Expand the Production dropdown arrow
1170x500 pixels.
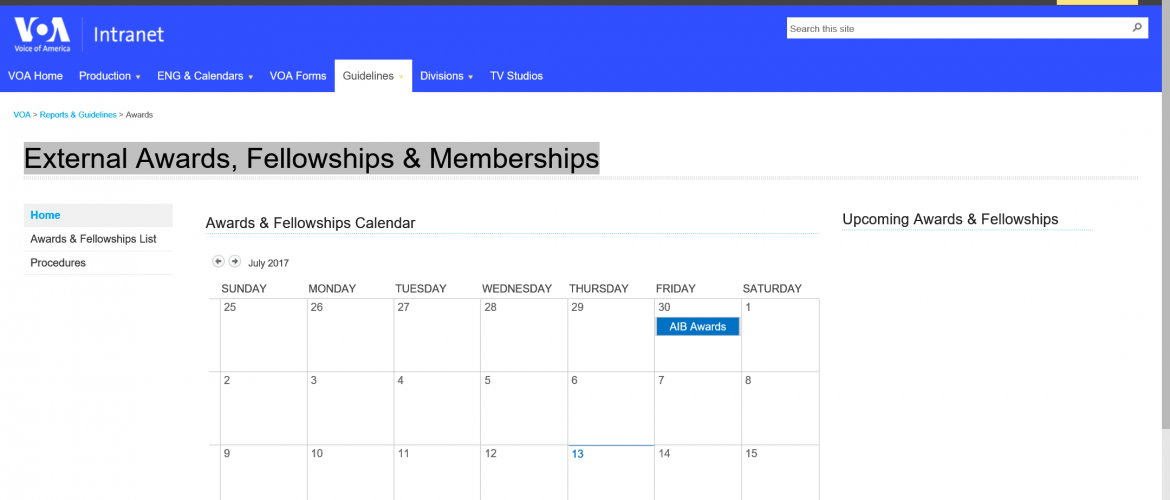[x=138, y=77]
